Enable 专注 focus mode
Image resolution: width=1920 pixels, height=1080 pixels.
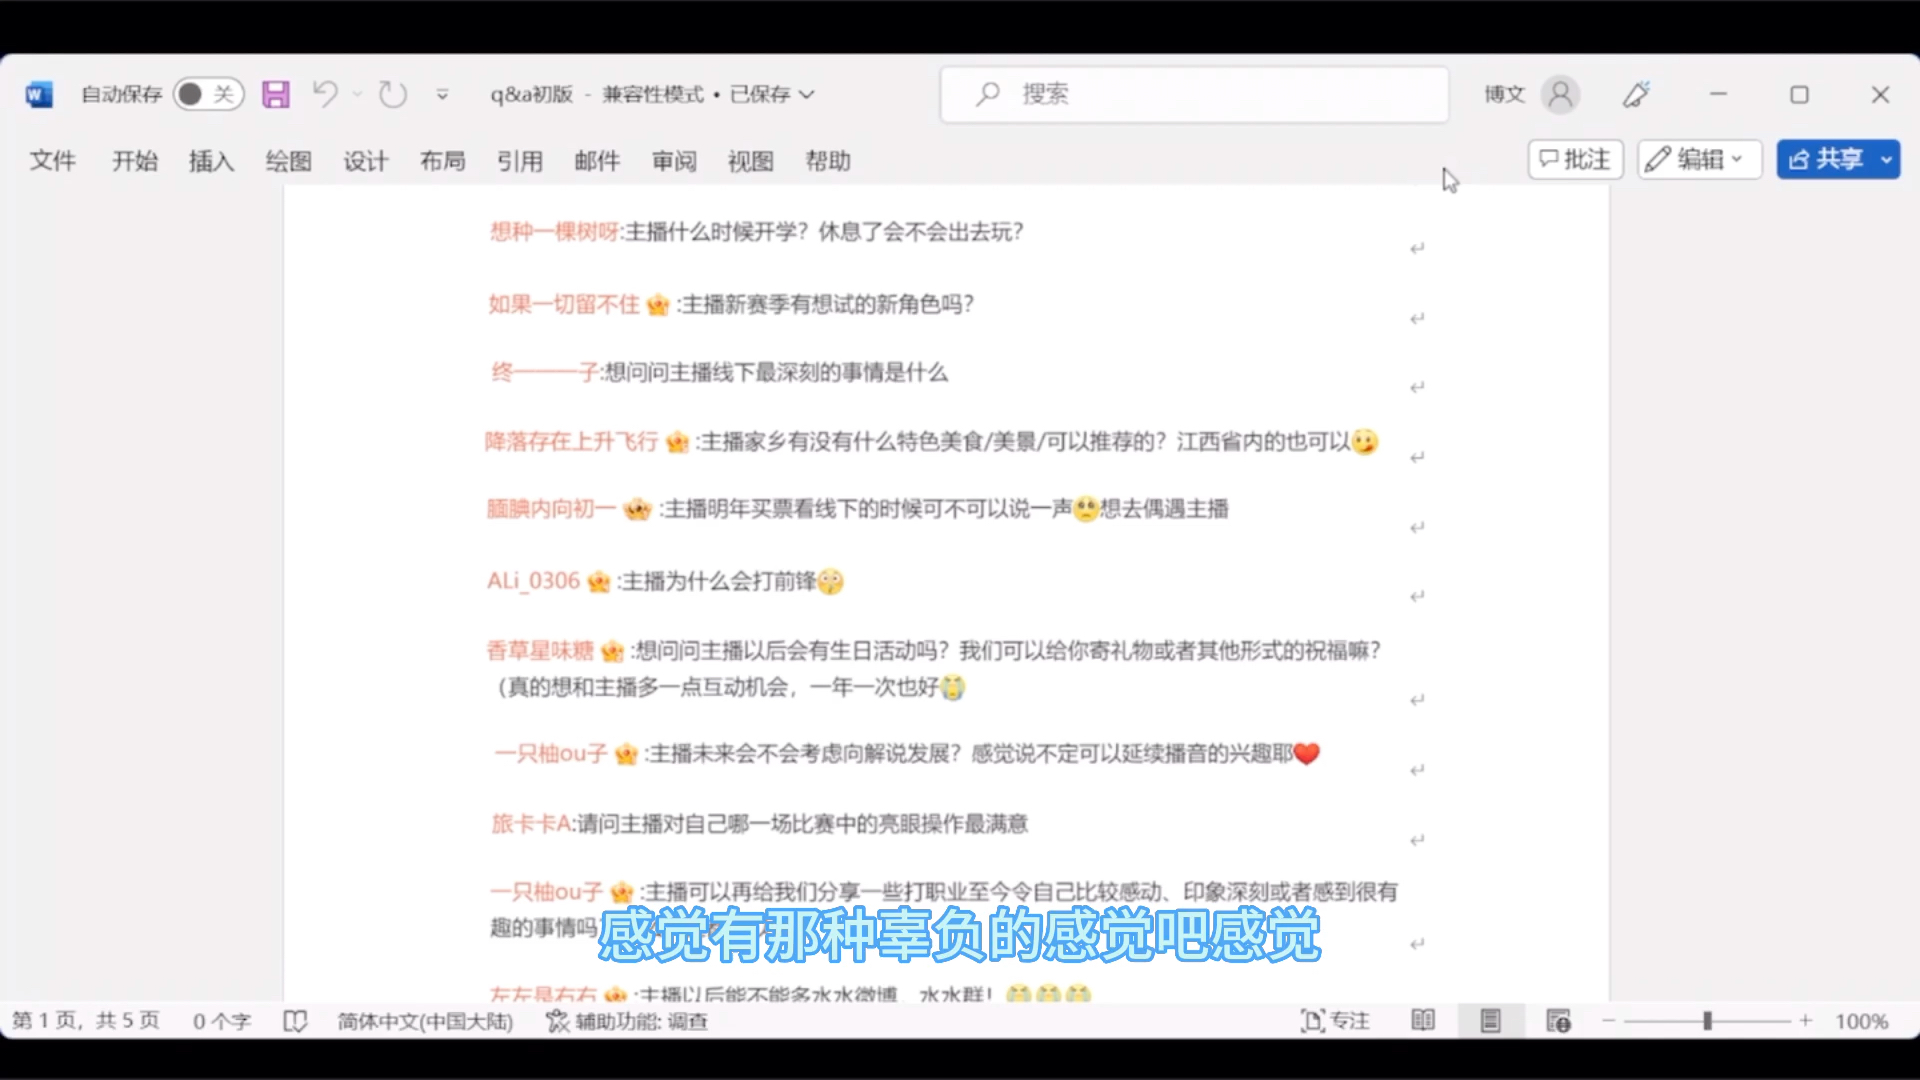click(1335, 1020)
